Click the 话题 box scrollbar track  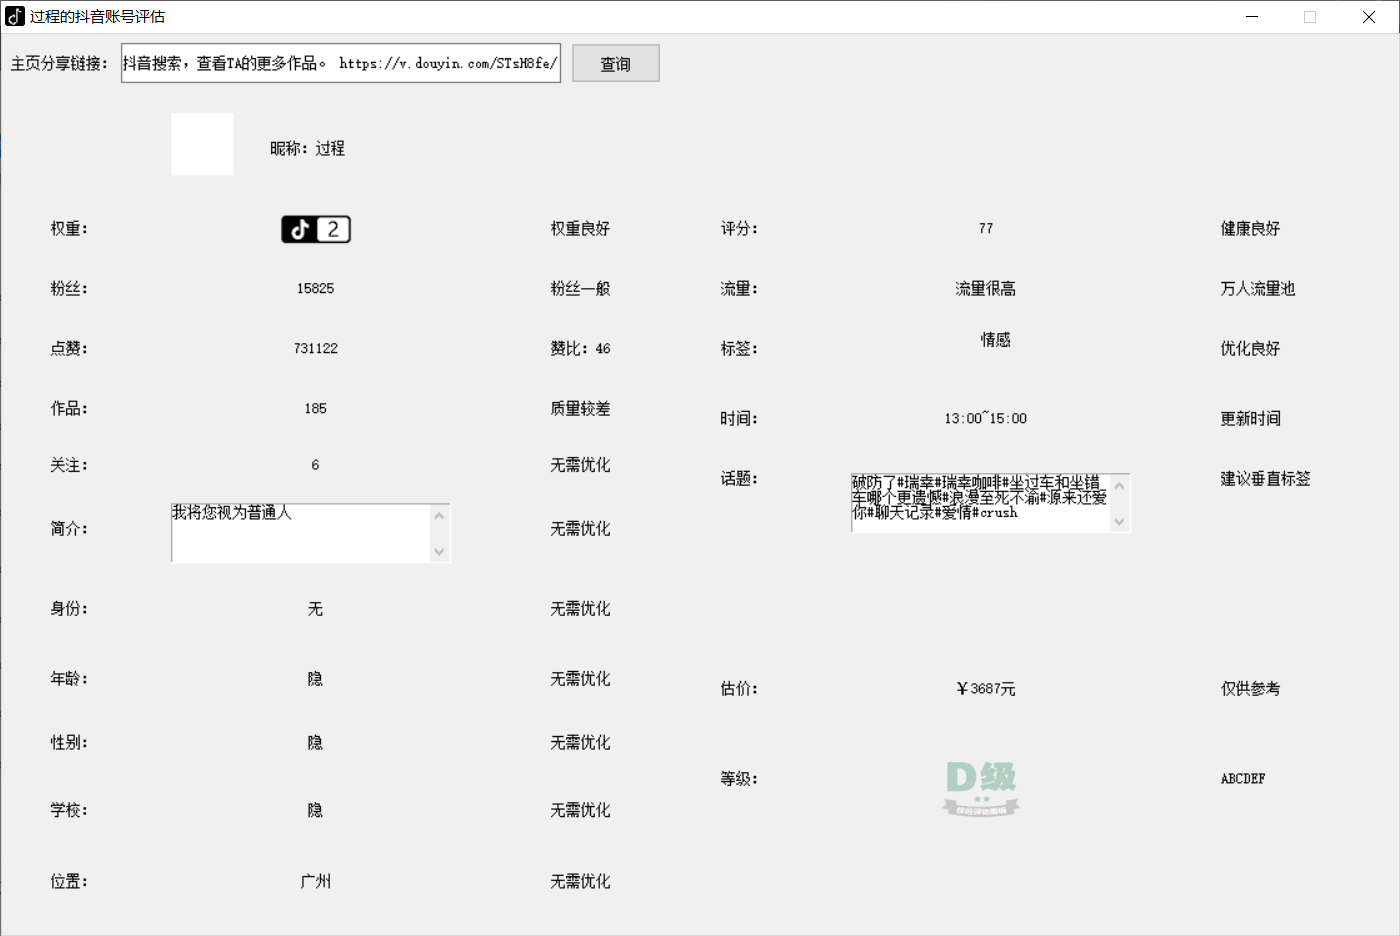point(1122,504)
